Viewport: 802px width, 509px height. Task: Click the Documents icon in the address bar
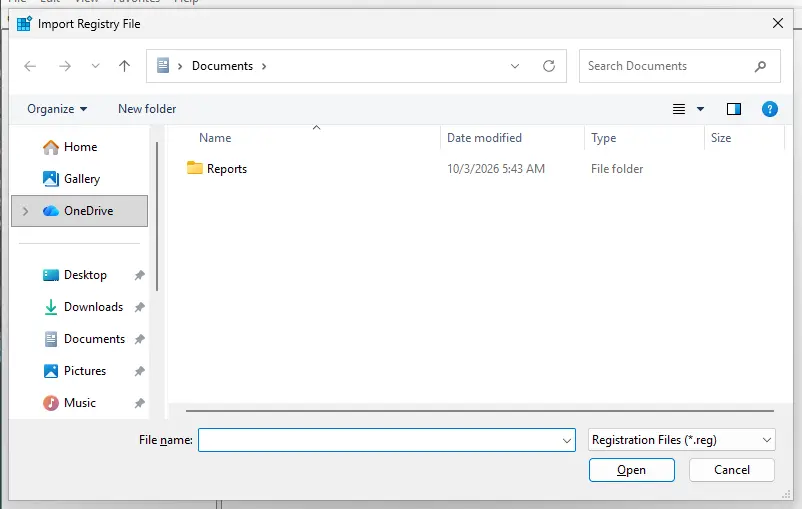(163, 65)
